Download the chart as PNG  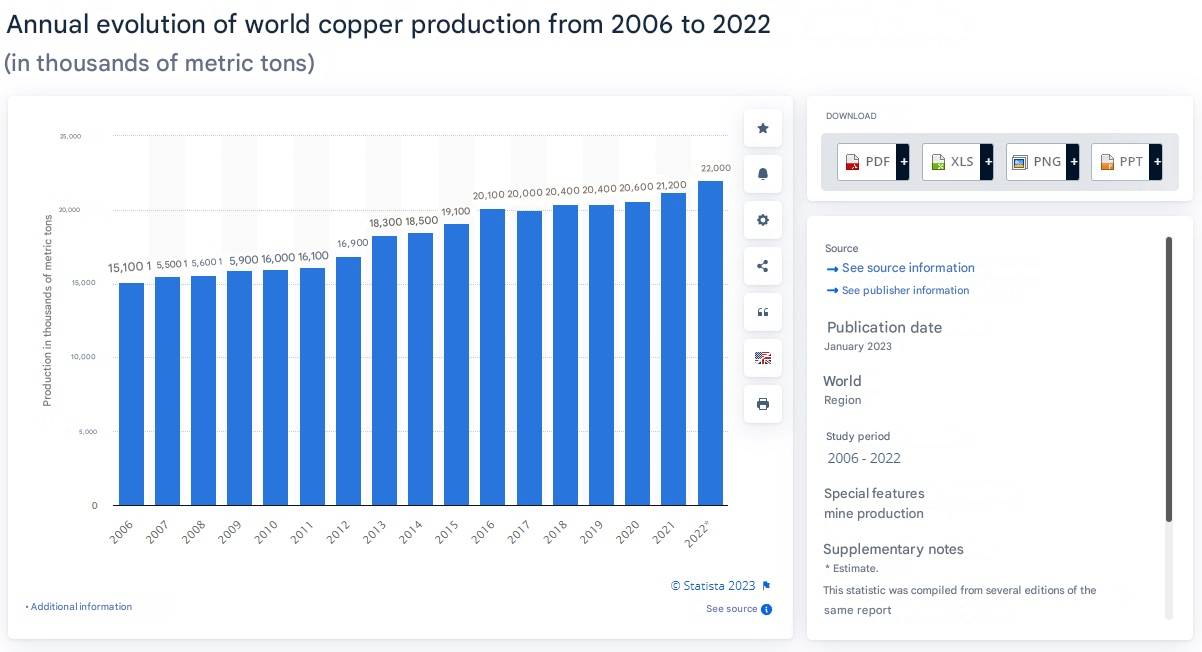click(x=1036, y=162)
